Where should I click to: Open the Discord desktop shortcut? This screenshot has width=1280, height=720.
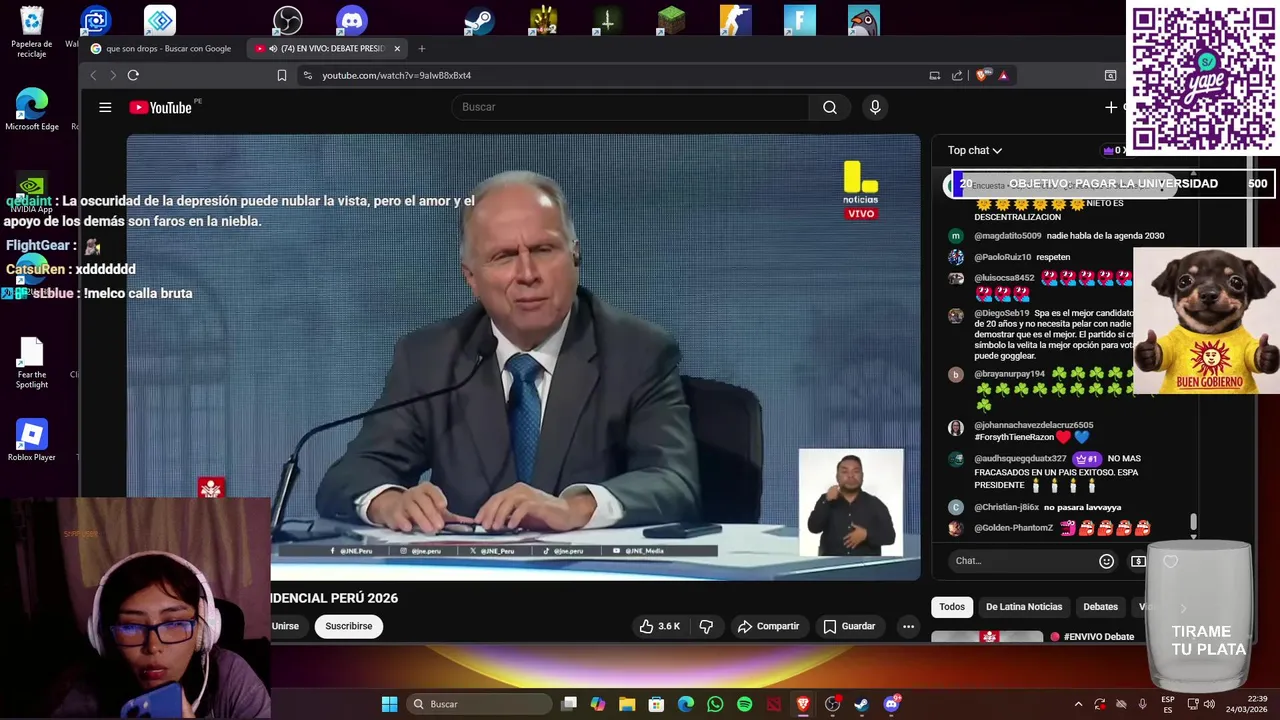click(352, 20)
